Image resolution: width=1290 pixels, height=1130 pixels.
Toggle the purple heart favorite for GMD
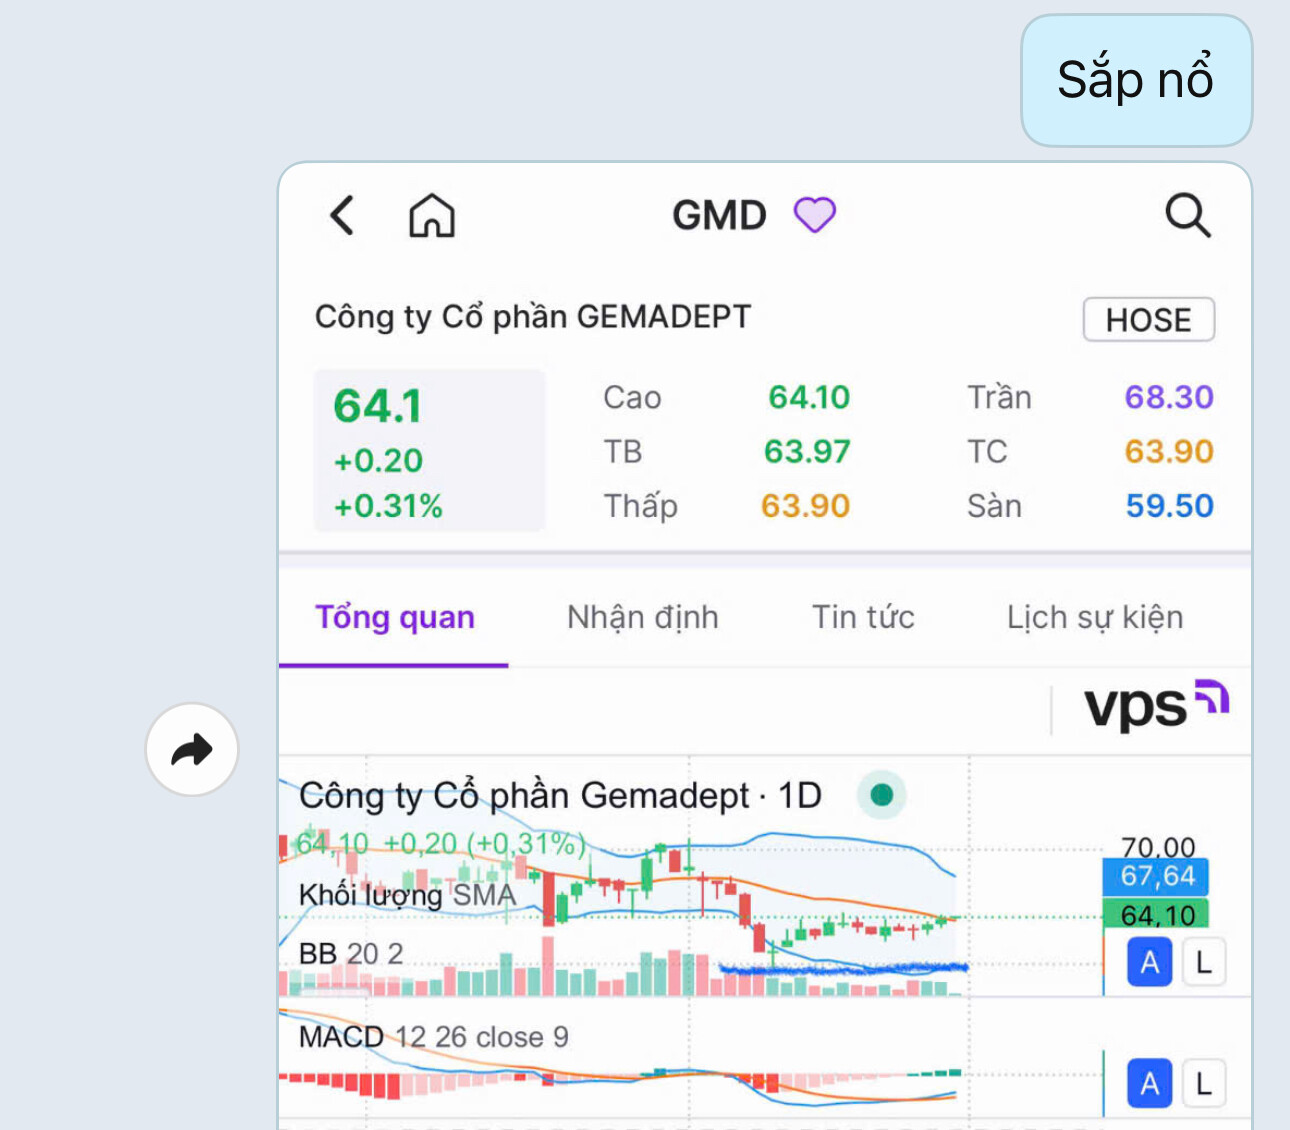(x=814, y=215)
